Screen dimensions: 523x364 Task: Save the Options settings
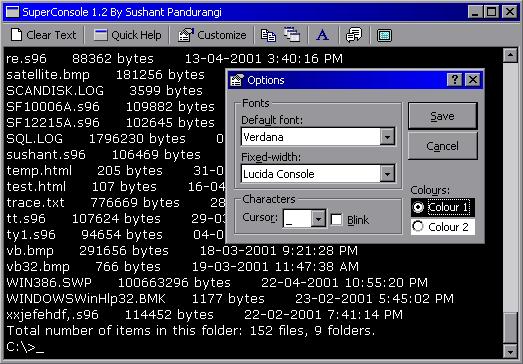(443, 116)
